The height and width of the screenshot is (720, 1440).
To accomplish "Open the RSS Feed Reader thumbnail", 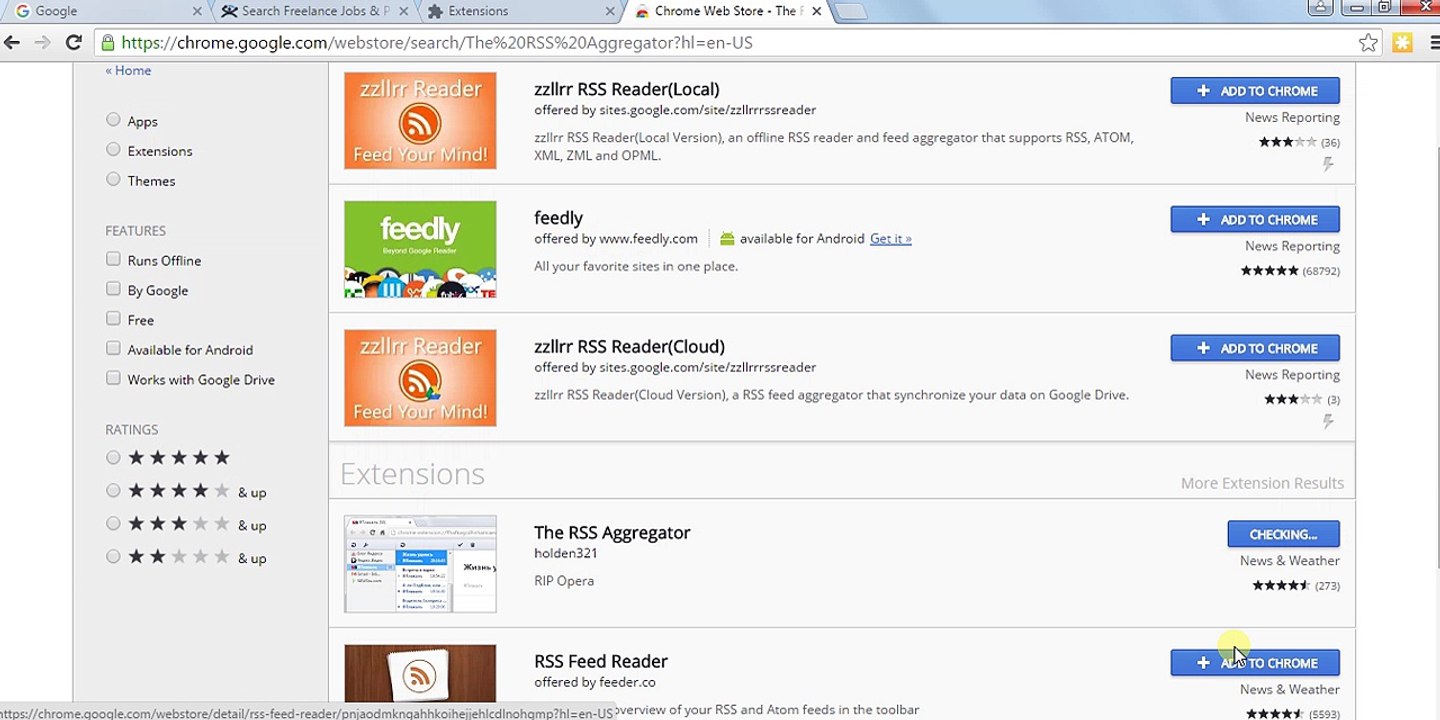I will coord(420,673).
